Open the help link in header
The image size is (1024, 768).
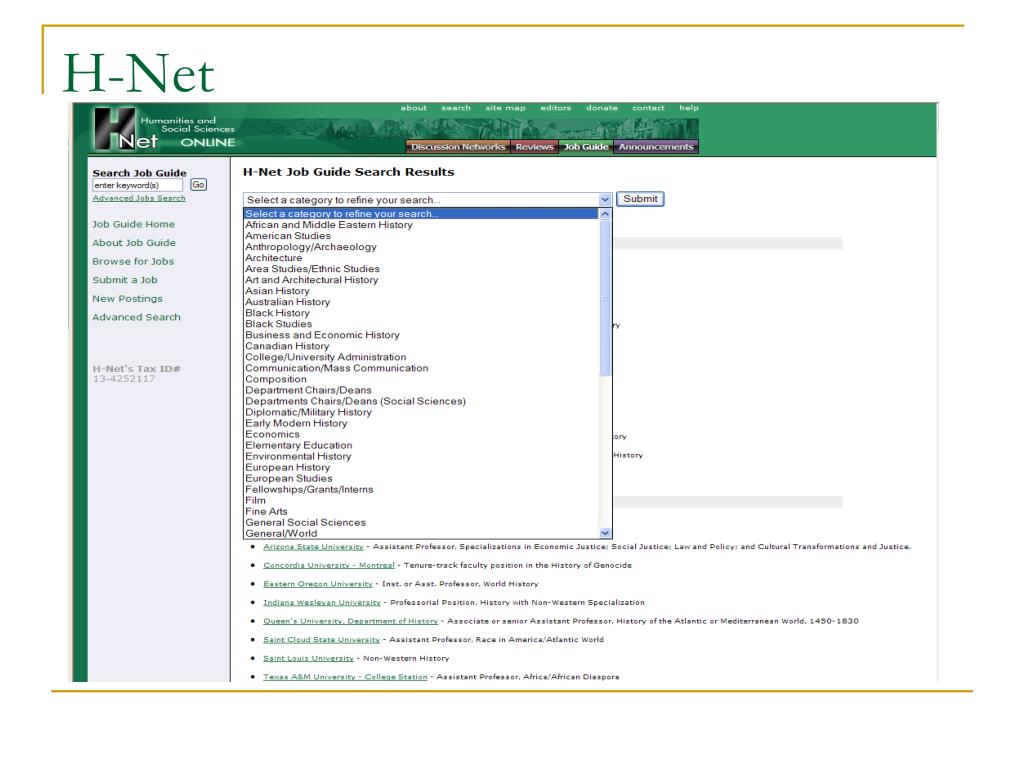click(x=689, y=108)
